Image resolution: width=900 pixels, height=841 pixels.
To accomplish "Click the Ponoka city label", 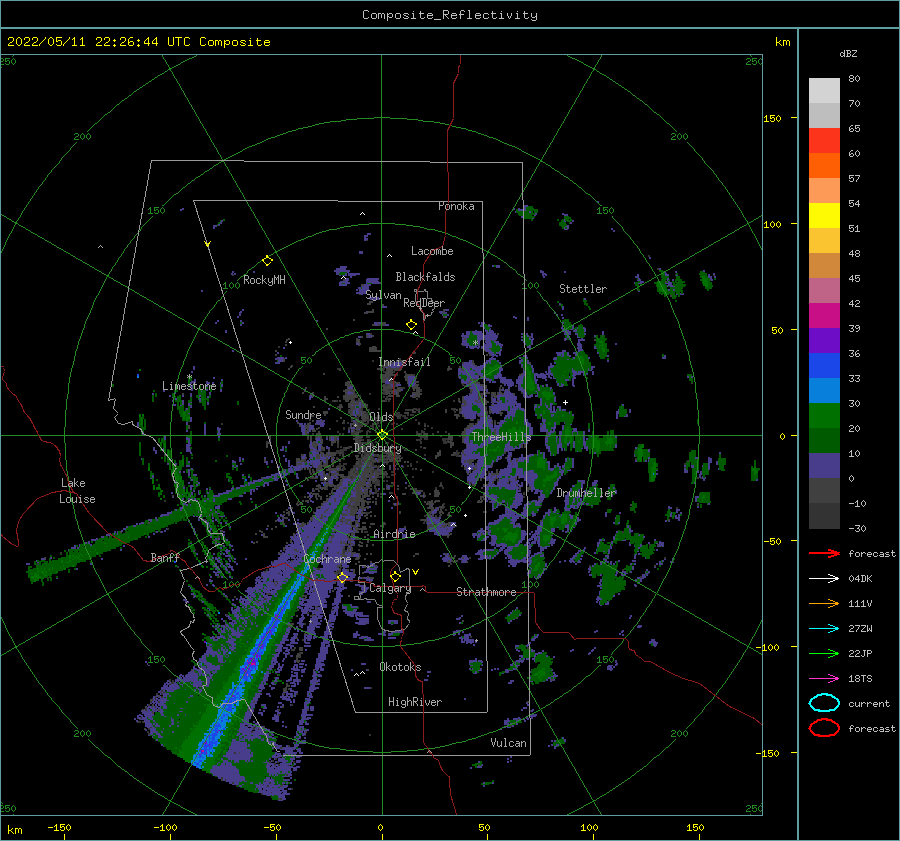I will click(x=456, y=206).
